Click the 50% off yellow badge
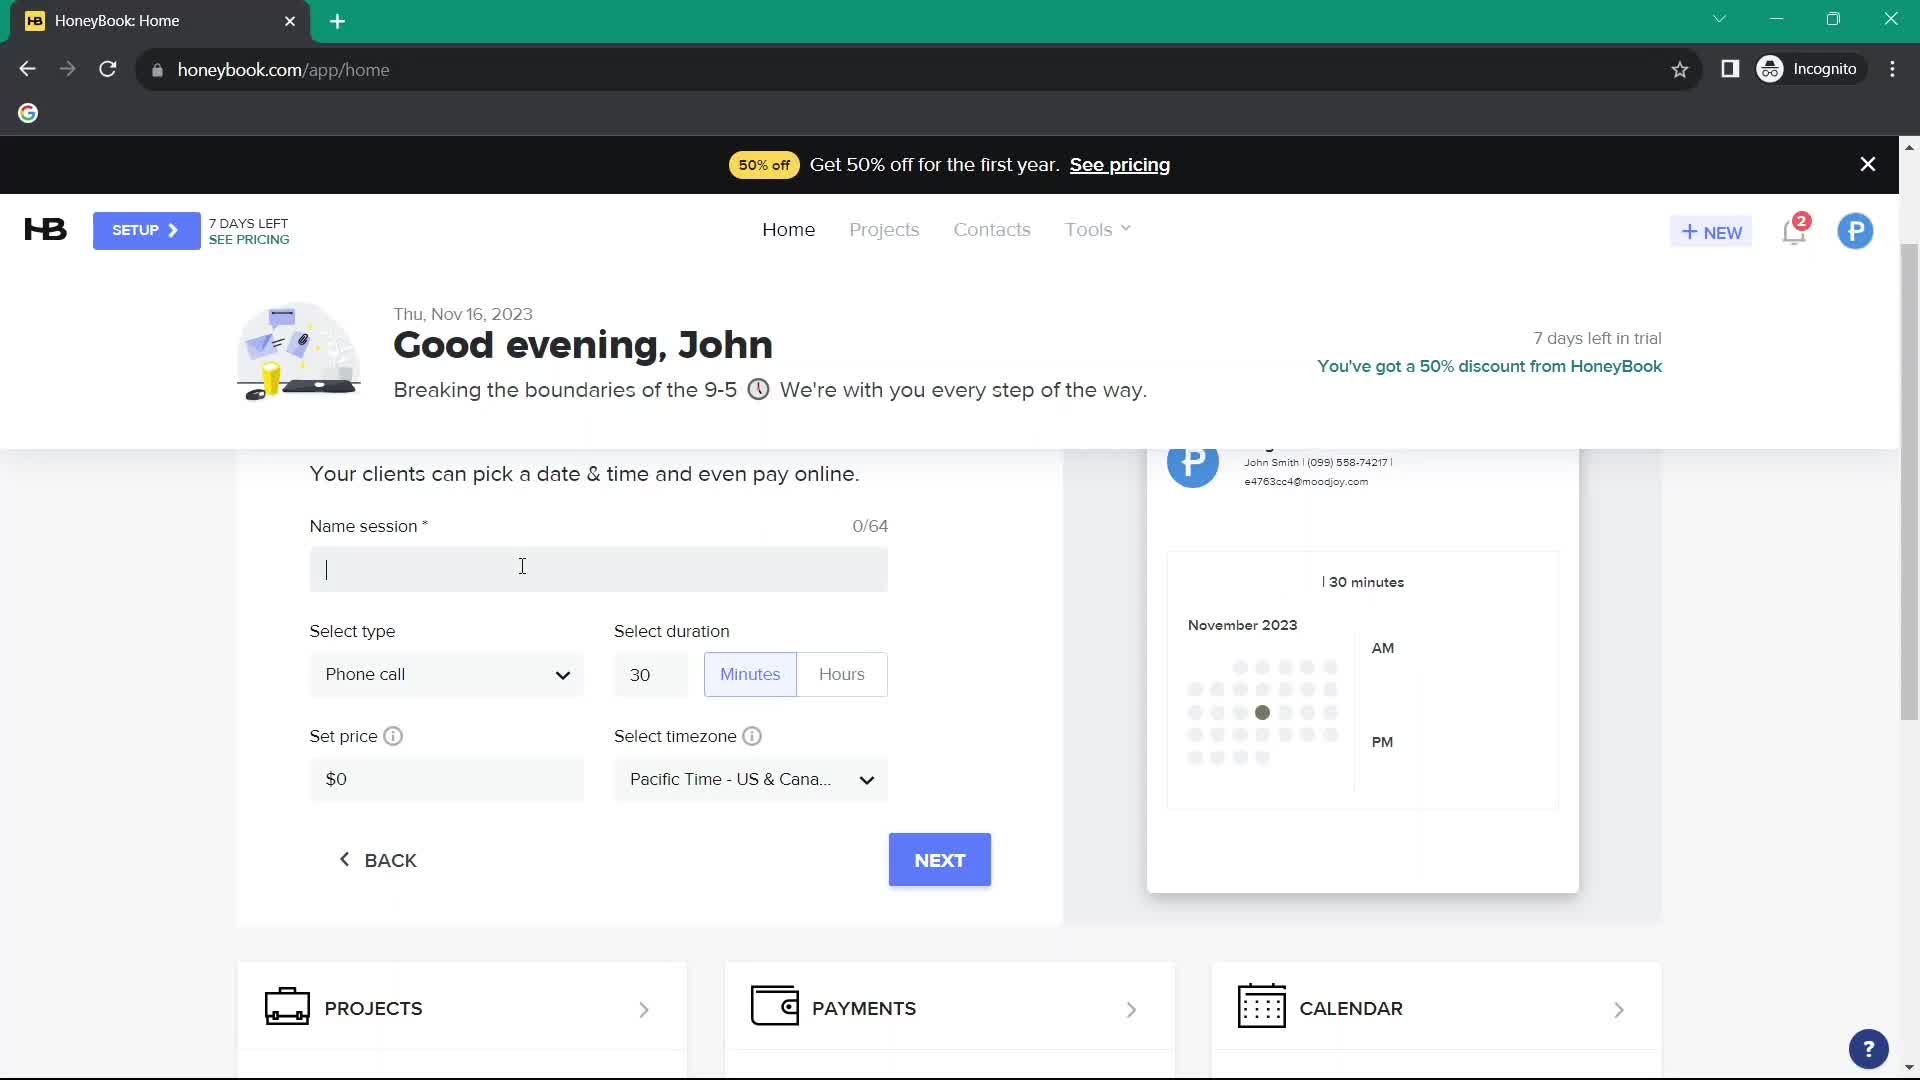This screenshot has height=1080, width=1920. [x=764, y=165]
